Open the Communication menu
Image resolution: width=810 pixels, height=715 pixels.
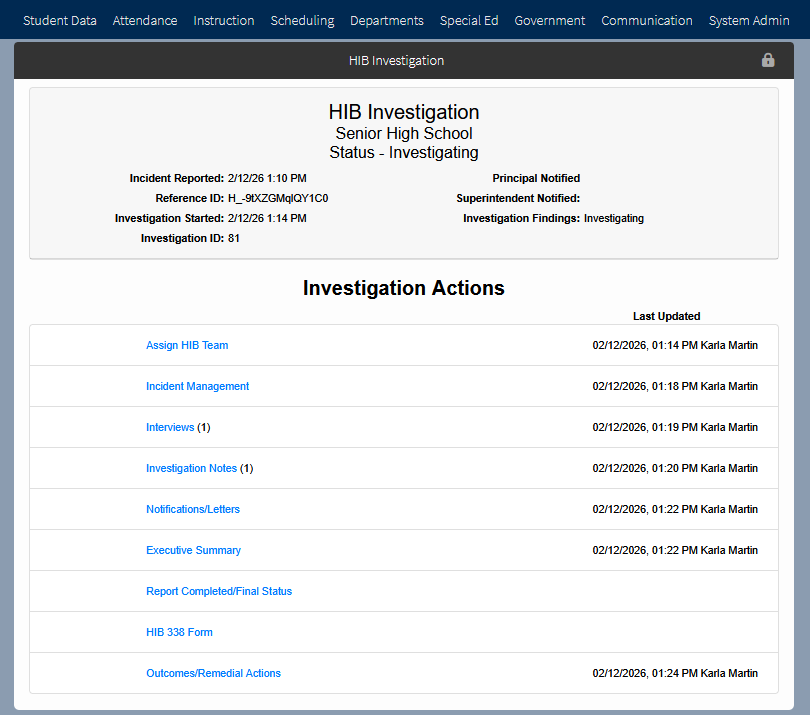(646, 20)
